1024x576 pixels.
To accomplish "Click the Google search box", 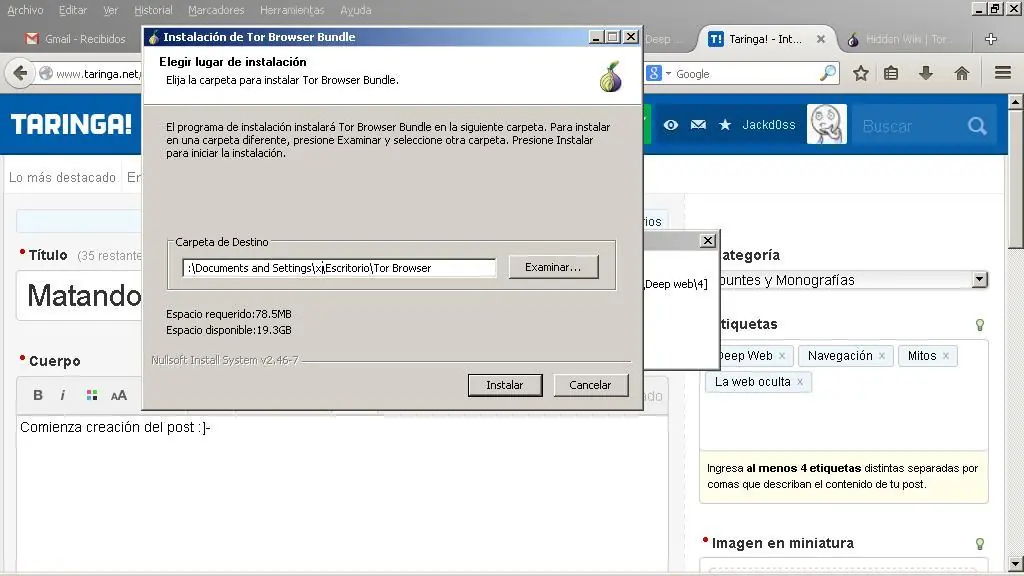I will [744, 74].
